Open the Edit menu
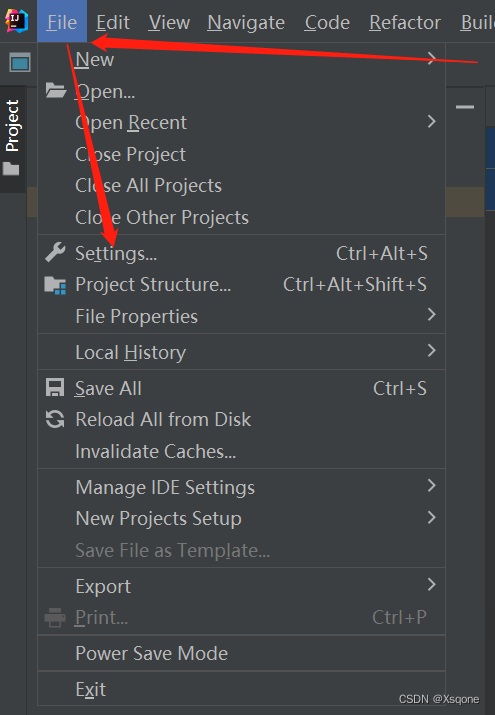This screenshot has width=495, height=715. pyautogui.click(x=113, y=22)
